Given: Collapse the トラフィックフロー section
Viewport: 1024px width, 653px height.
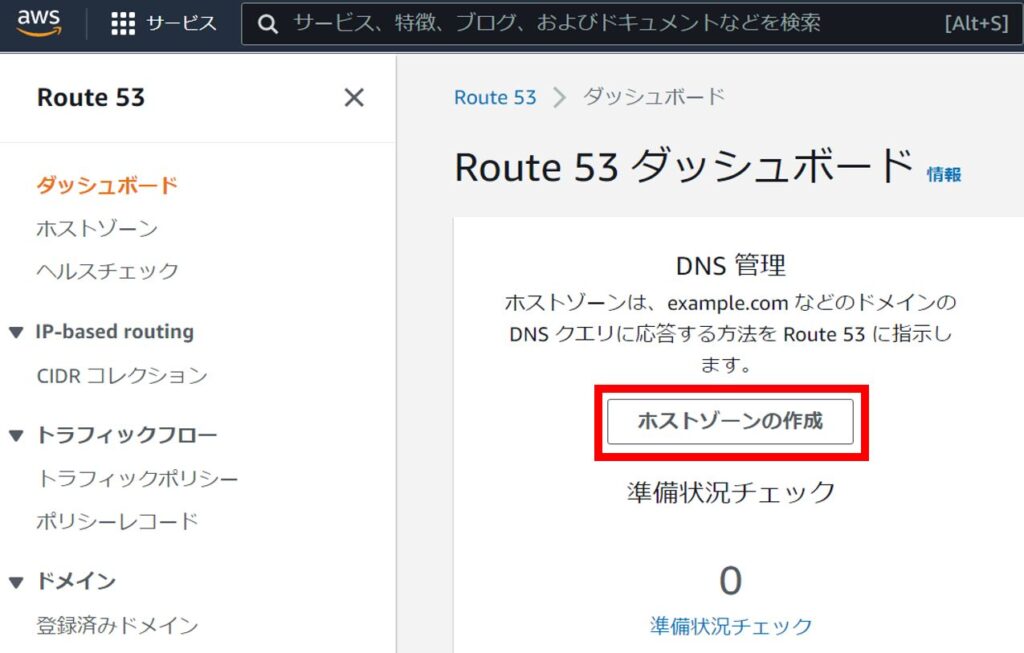Looking at the screenshot, I should [16, 435].
